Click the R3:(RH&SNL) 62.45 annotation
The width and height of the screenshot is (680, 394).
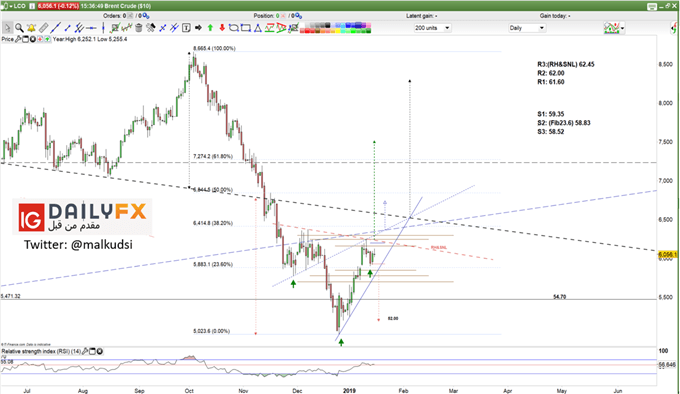coord(566,64)
